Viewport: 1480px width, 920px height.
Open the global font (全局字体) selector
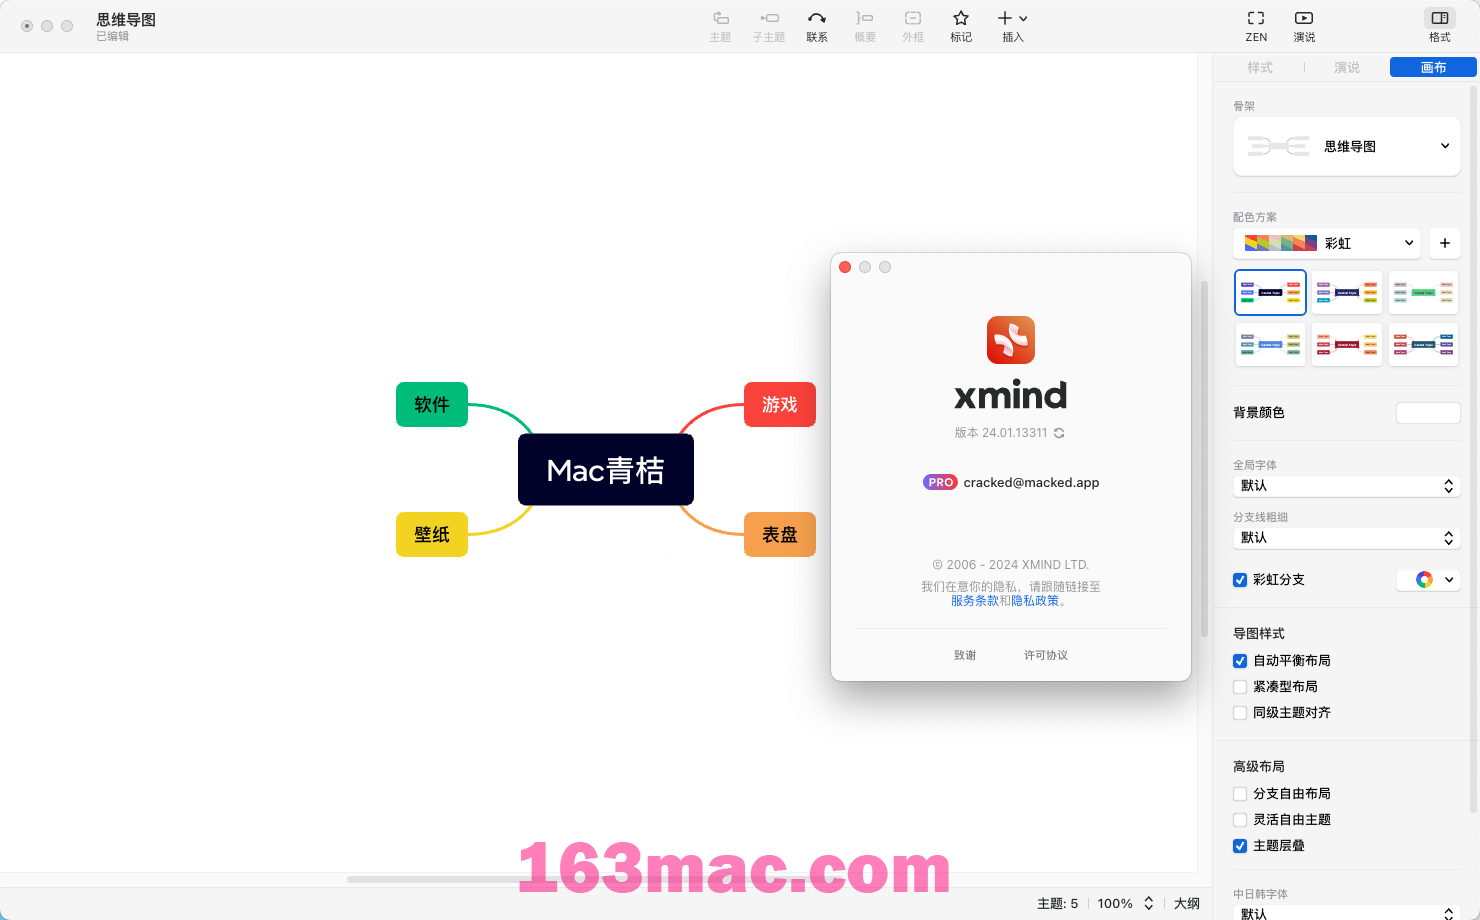coord(1347,486)
